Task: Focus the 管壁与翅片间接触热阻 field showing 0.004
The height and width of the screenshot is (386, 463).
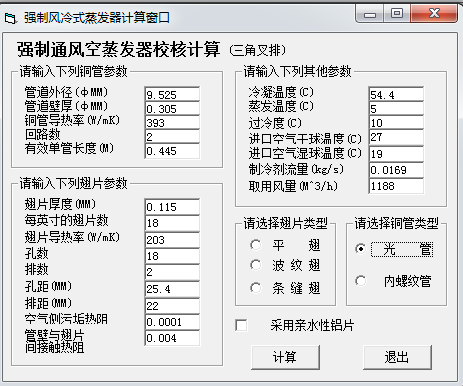Action: coord(172,338)
